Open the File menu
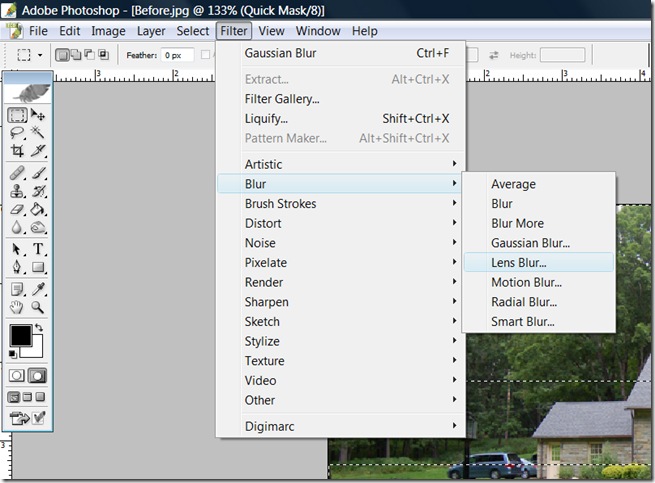655x483 pixels. (x=38, y=31)
